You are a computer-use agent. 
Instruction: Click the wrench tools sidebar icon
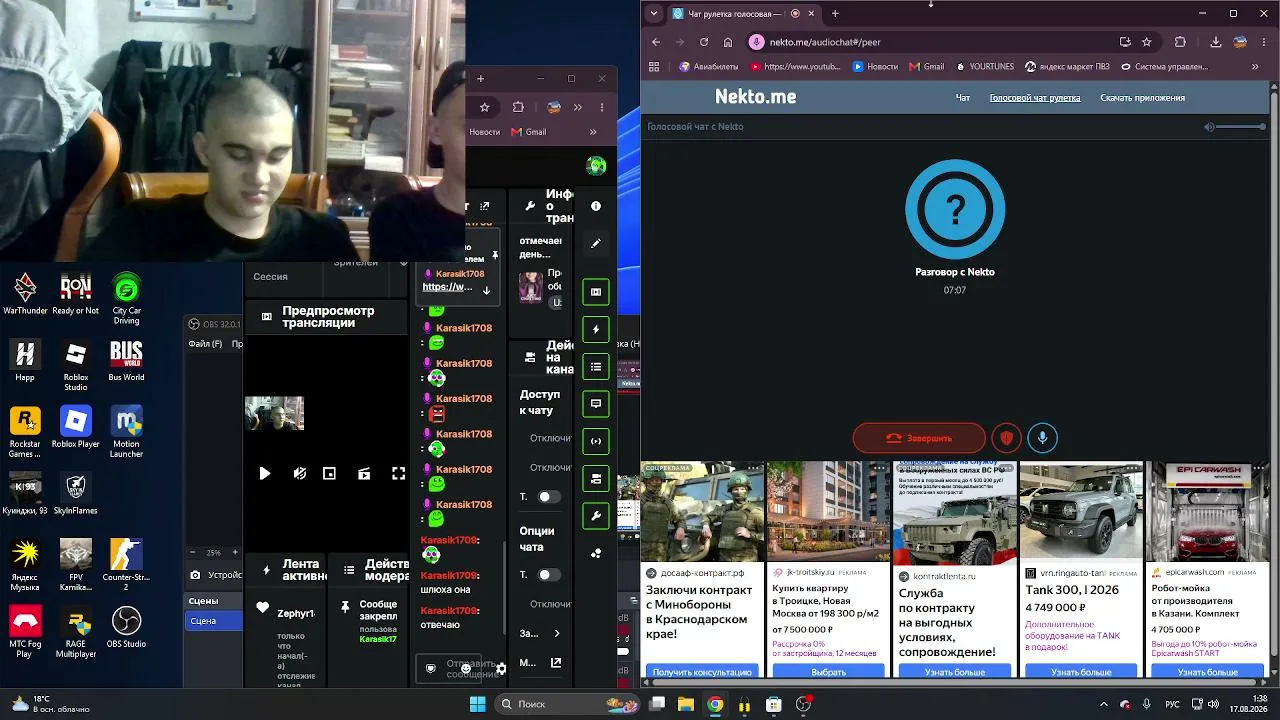(596, 516)
